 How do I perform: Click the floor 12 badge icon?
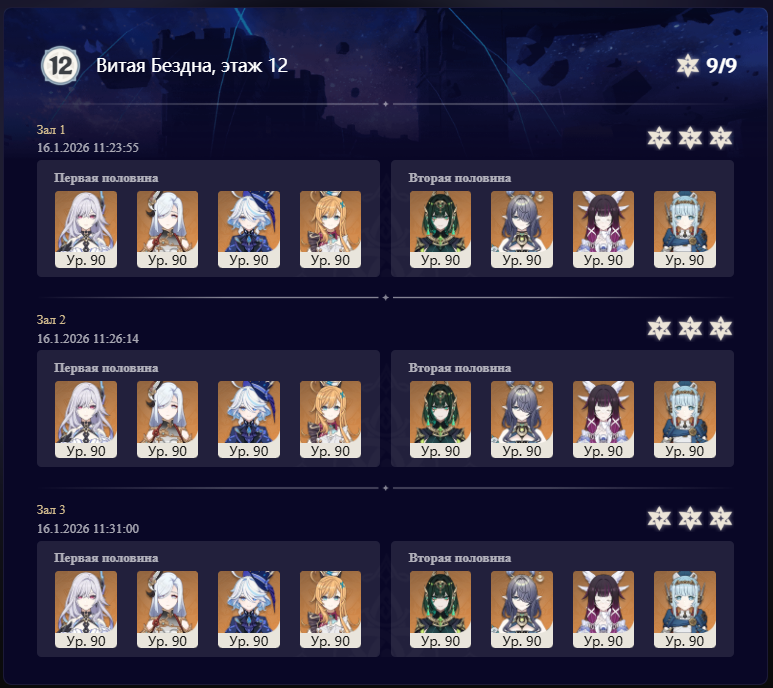pos(60,65)
